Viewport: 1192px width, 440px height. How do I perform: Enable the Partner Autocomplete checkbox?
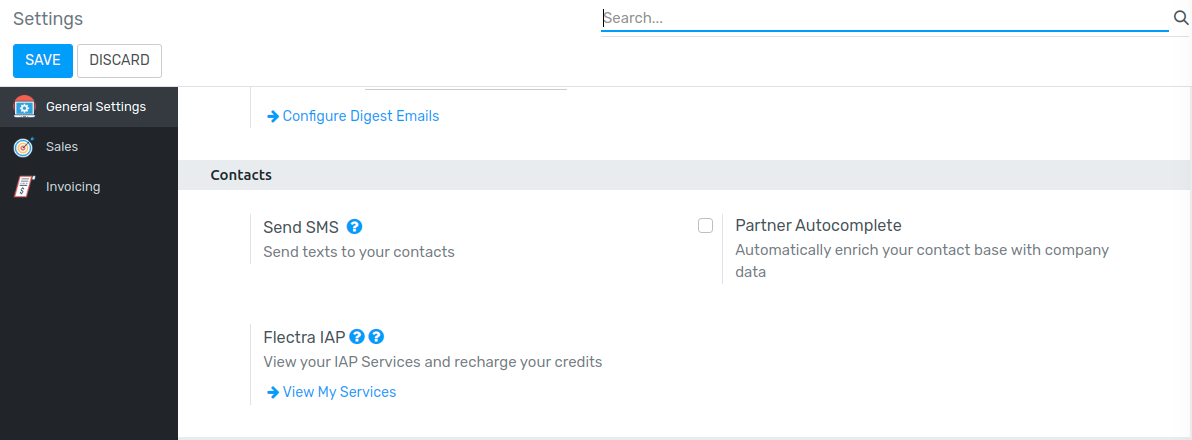[705, 226]
